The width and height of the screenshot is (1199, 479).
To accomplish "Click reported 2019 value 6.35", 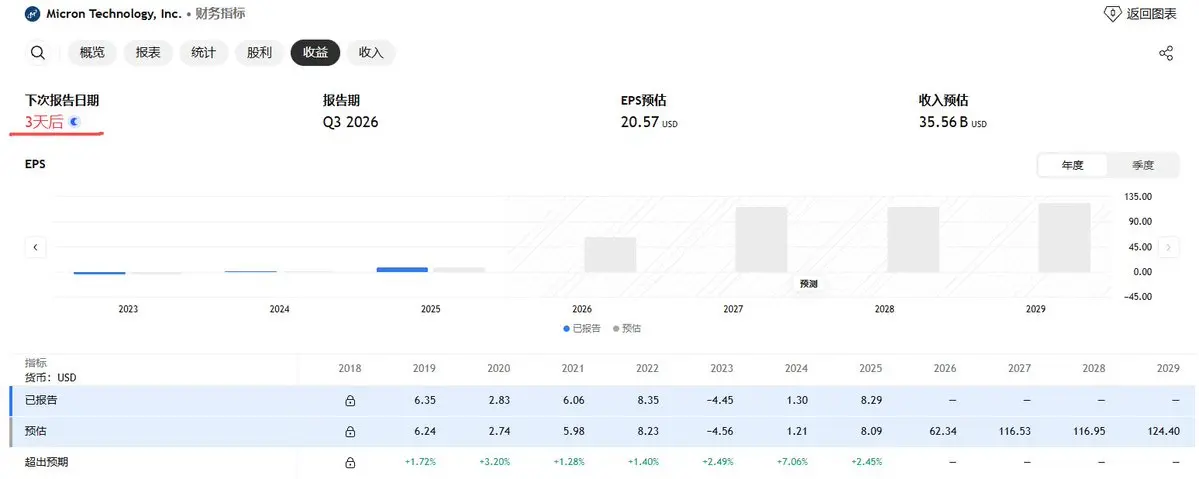I will 424,400.
